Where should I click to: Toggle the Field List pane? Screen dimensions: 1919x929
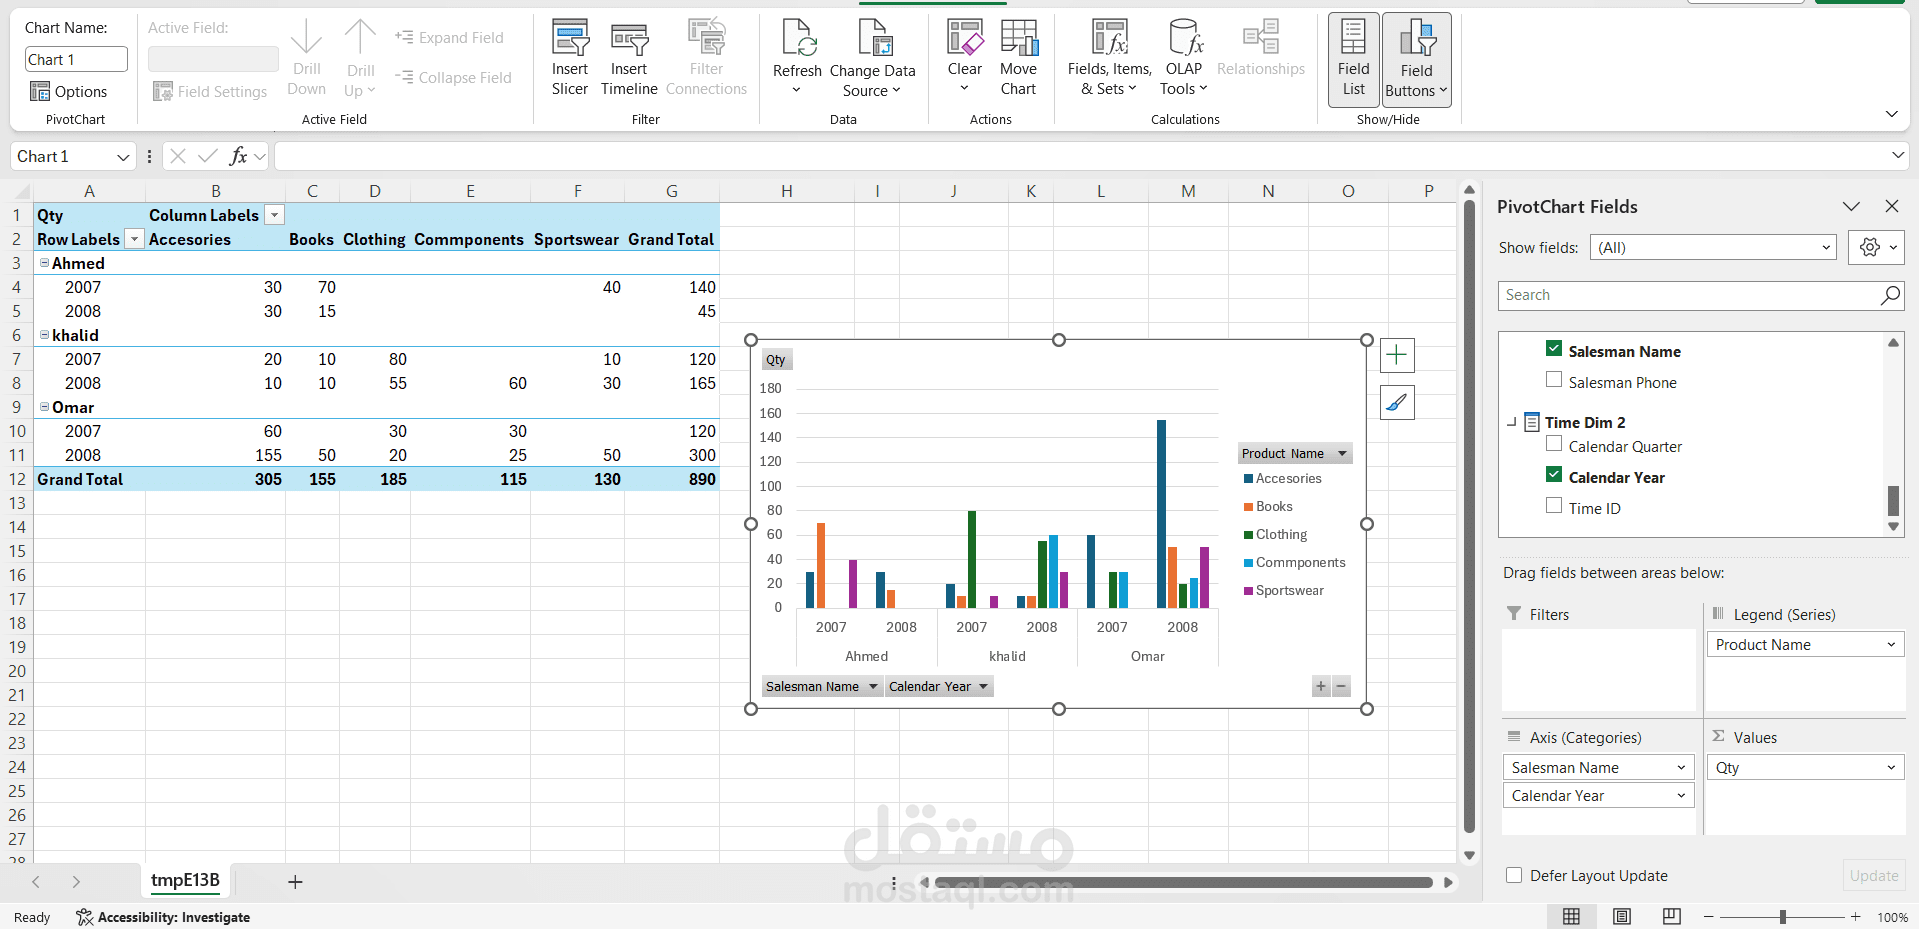(1352, 57)
